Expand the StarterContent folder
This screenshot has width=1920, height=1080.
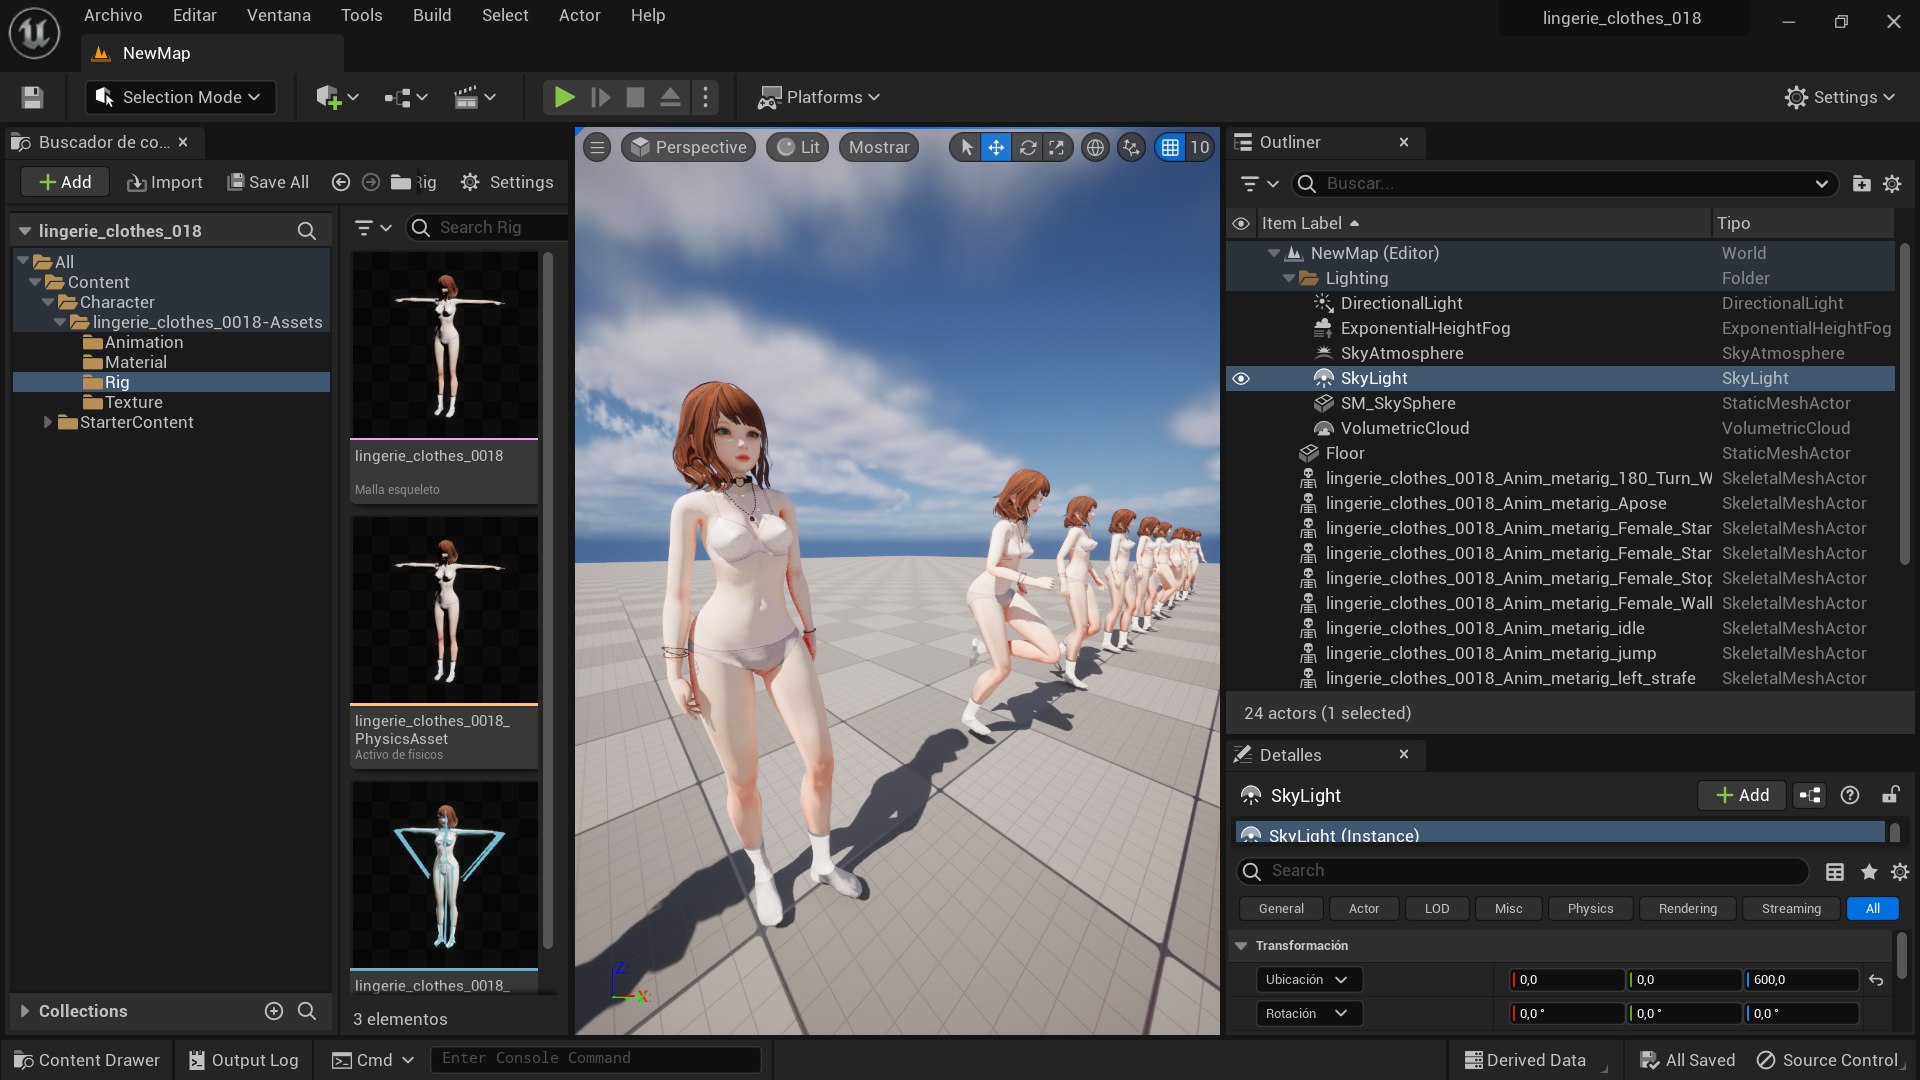[47, 422]
